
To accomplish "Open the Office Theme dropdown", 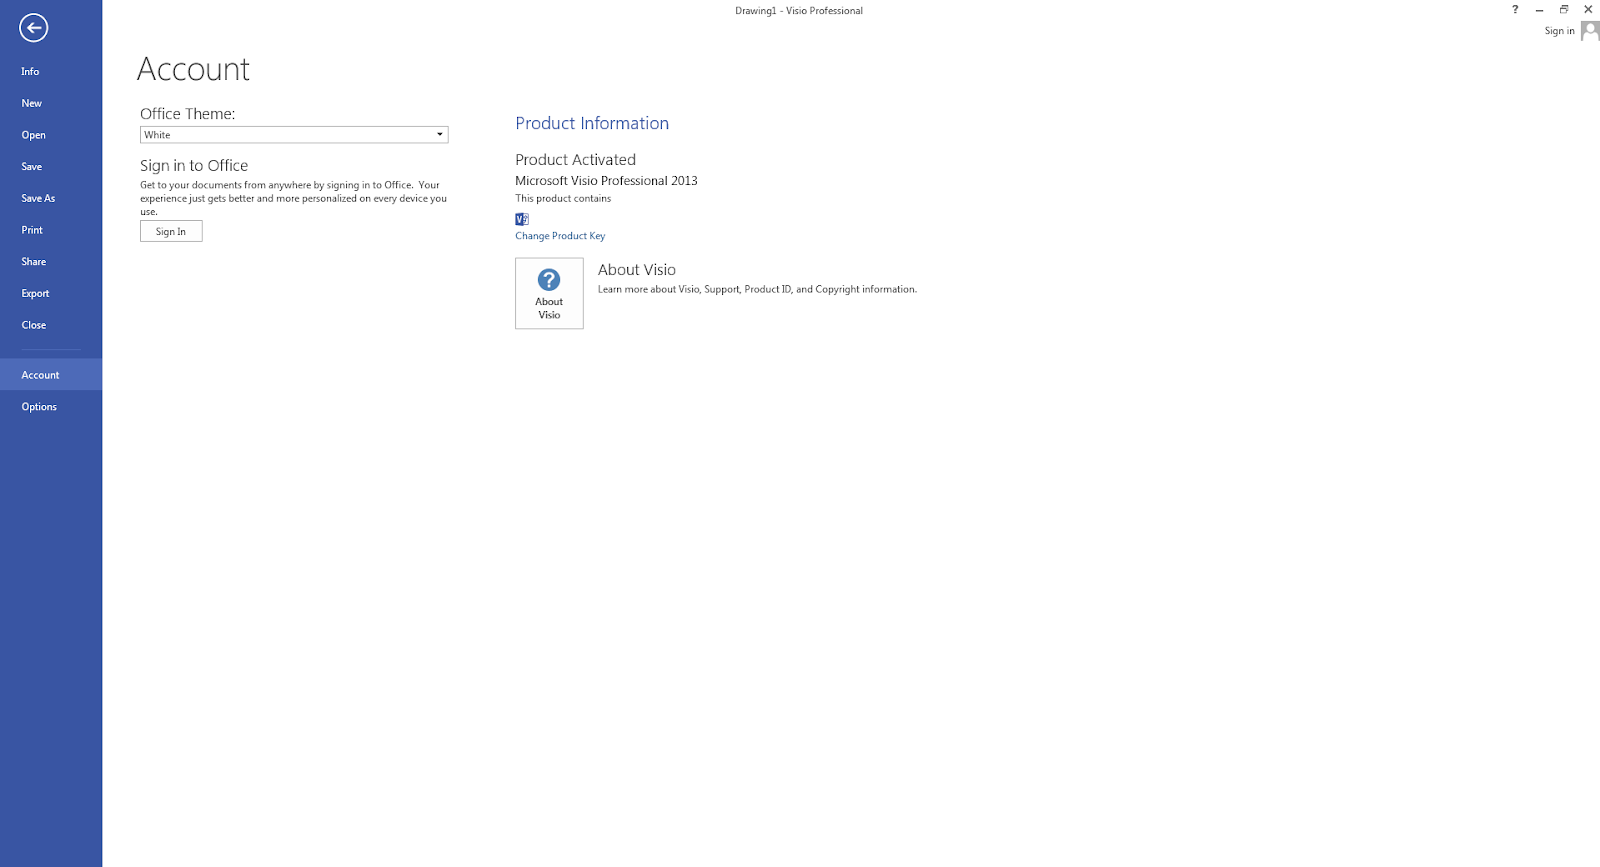I will coord(294,135).
